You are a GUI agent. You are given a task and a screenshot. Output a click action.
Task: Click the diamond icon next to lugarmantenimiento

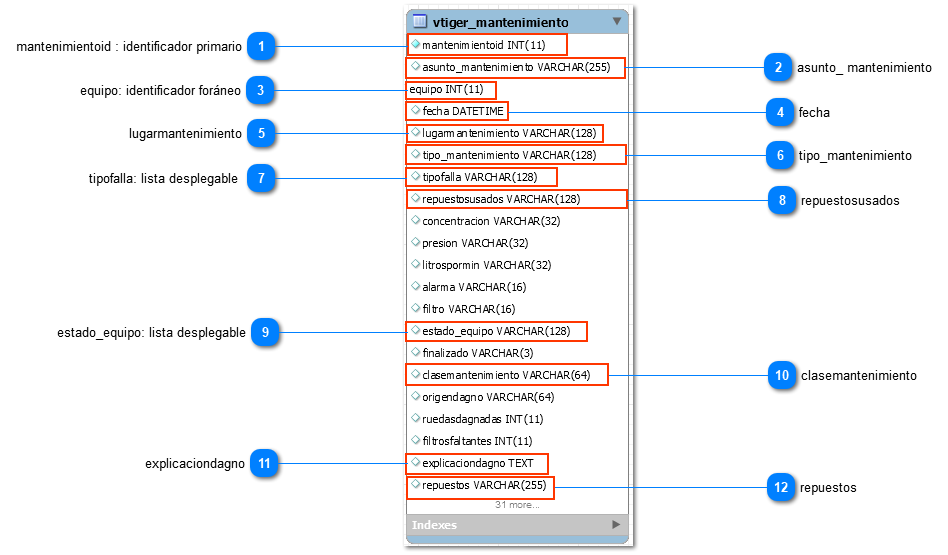click(x=415, y=132)
